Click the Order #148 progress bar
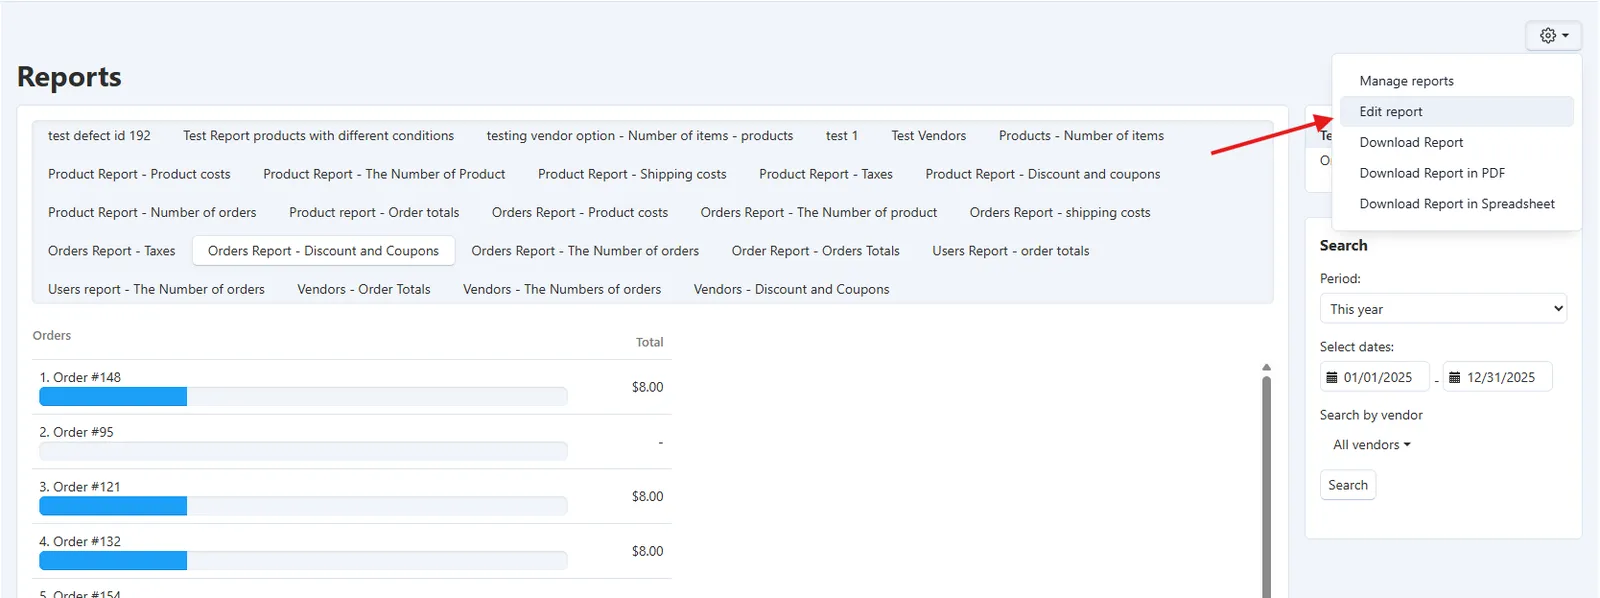 pos(303,397)
